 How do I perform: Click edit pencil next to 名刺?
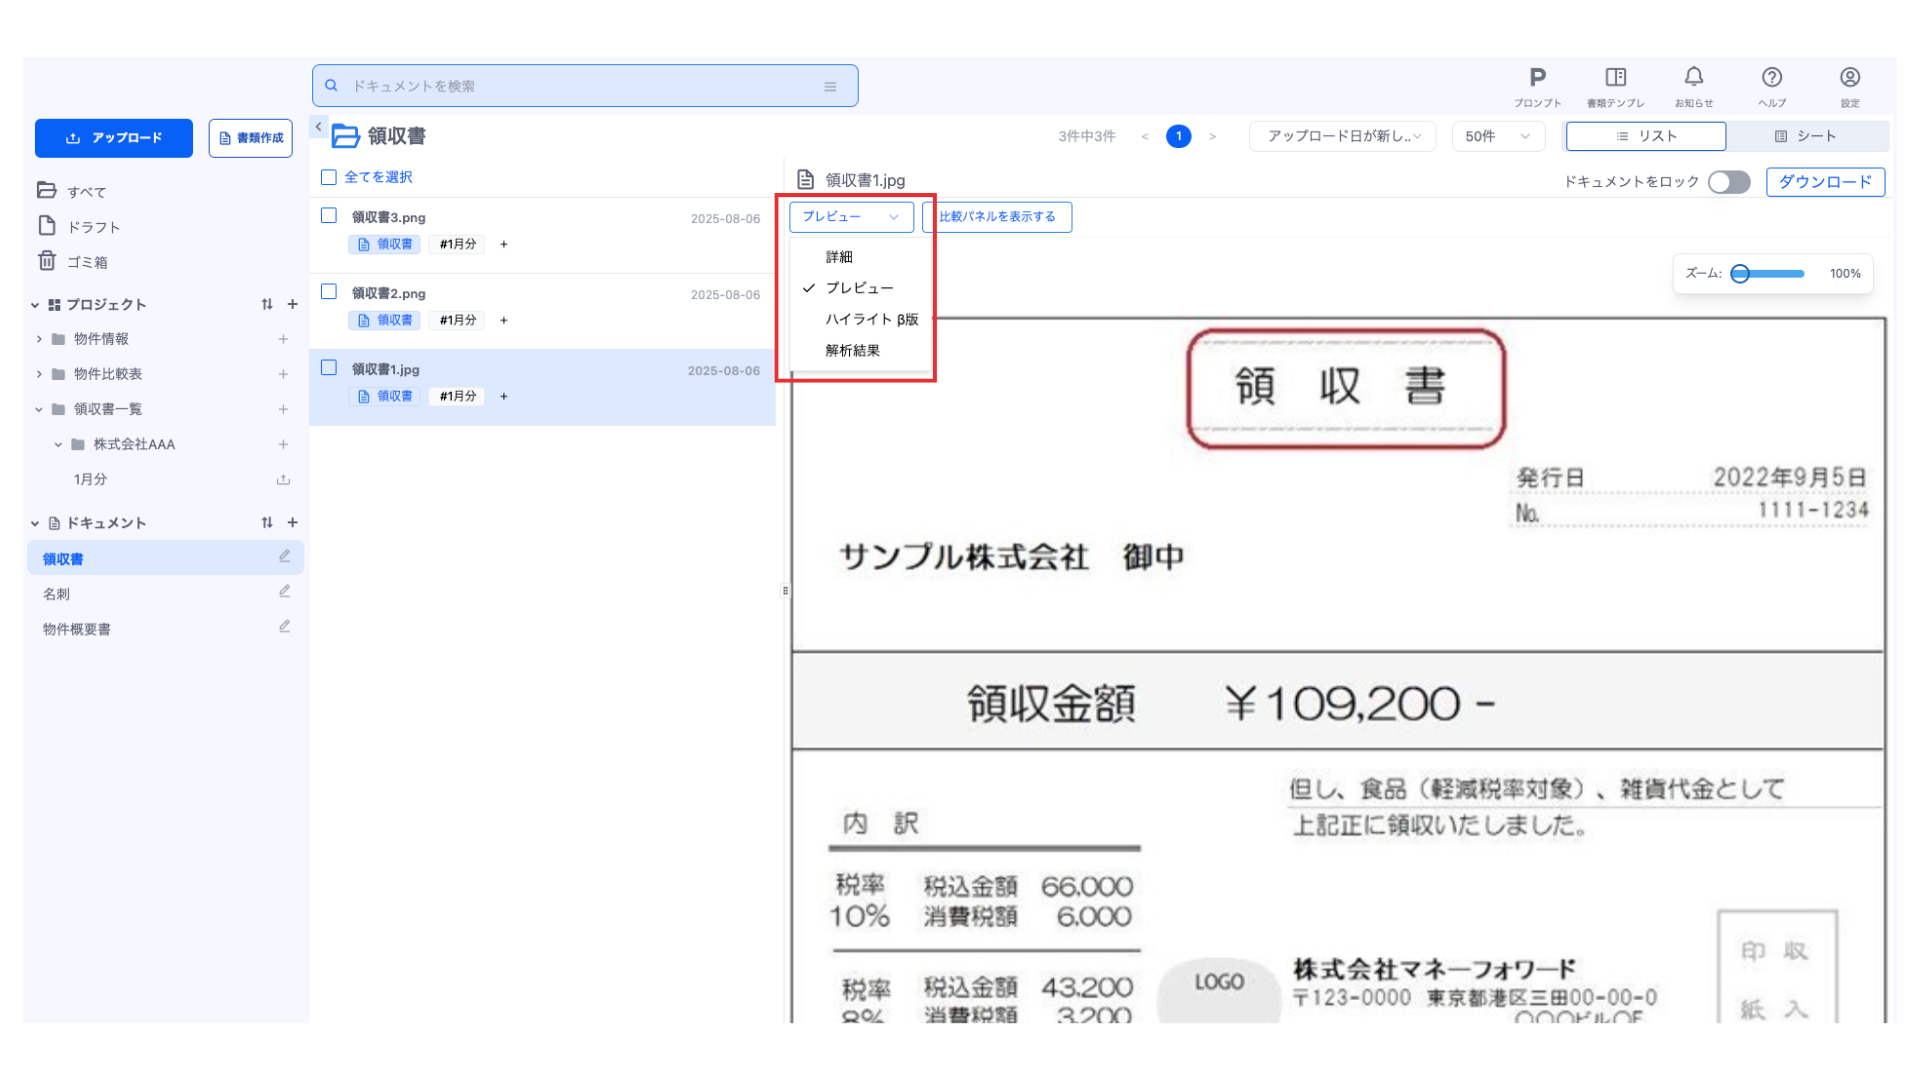(x=285, y=592)
